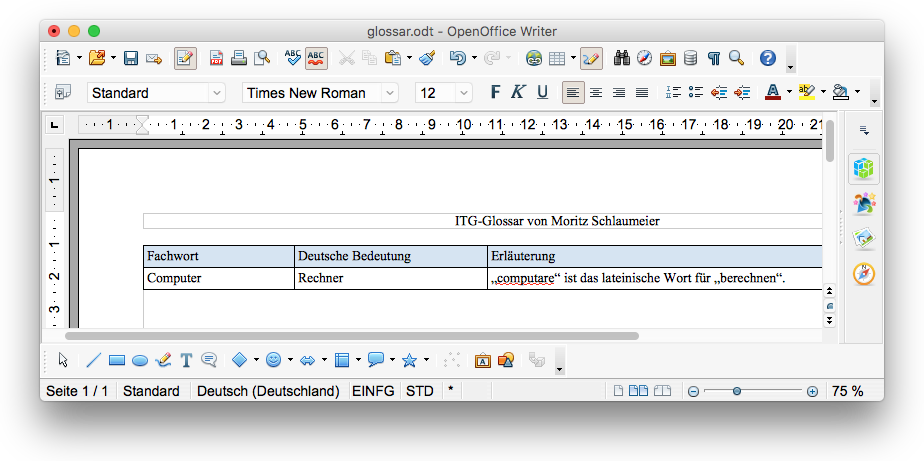The width and height of the screenshot is (924, 461).
Task: Toggle bold formatting
Action: coord(494,92)
